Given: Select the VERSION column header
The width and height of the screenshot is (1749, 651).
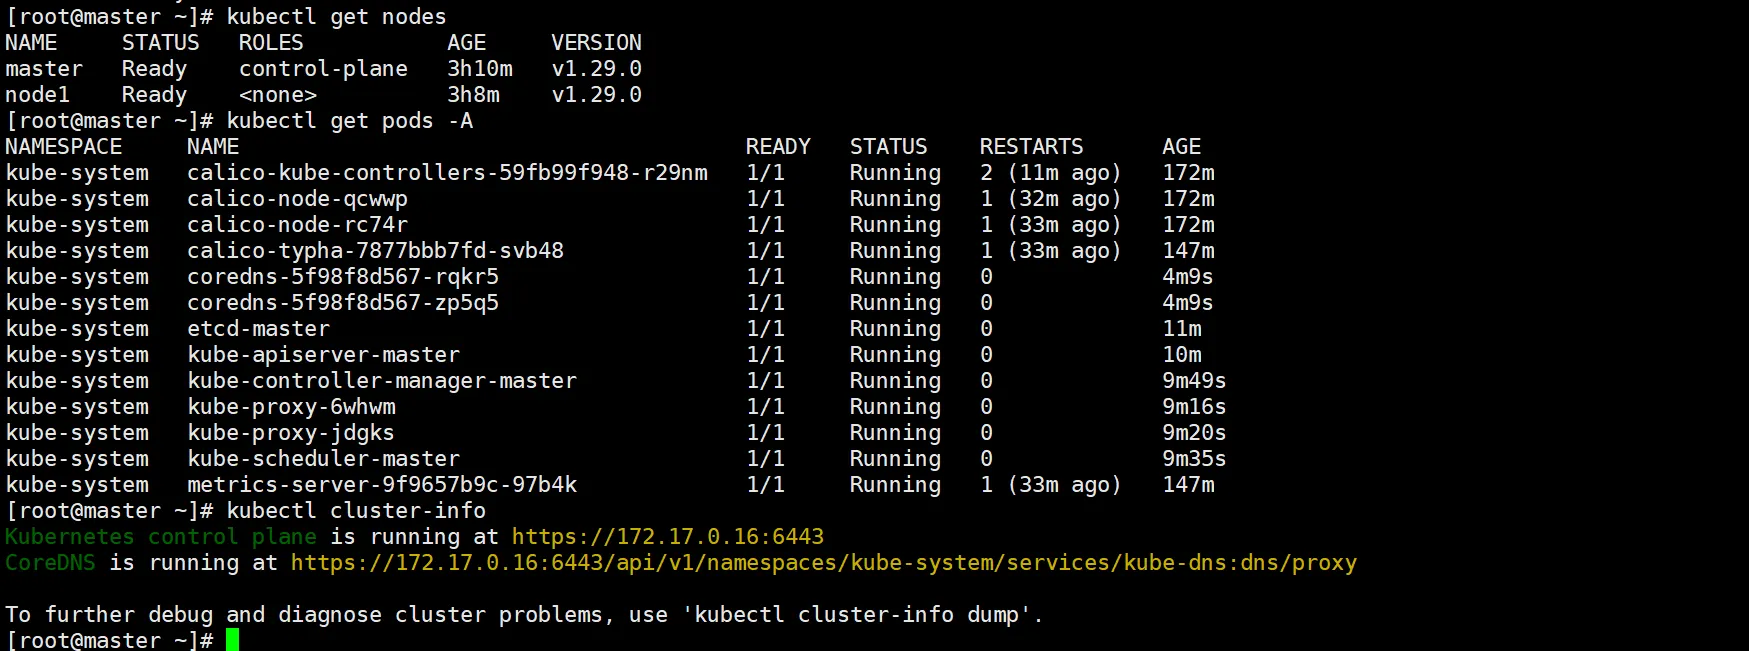Looking at the screenshot, I should [596, 43].
